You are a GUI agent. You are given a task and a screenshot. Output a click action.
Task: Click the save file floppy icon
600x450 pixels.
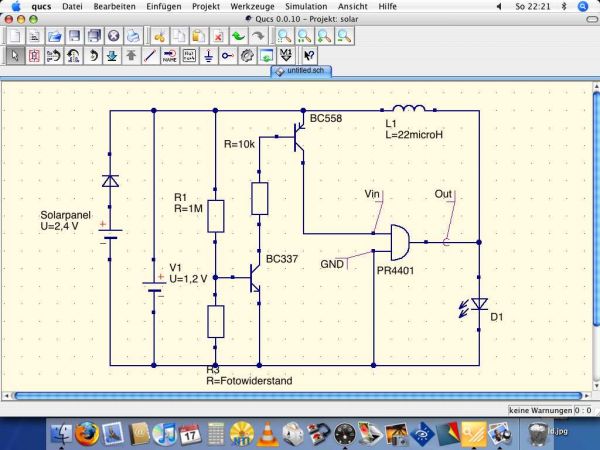[74, 36]
